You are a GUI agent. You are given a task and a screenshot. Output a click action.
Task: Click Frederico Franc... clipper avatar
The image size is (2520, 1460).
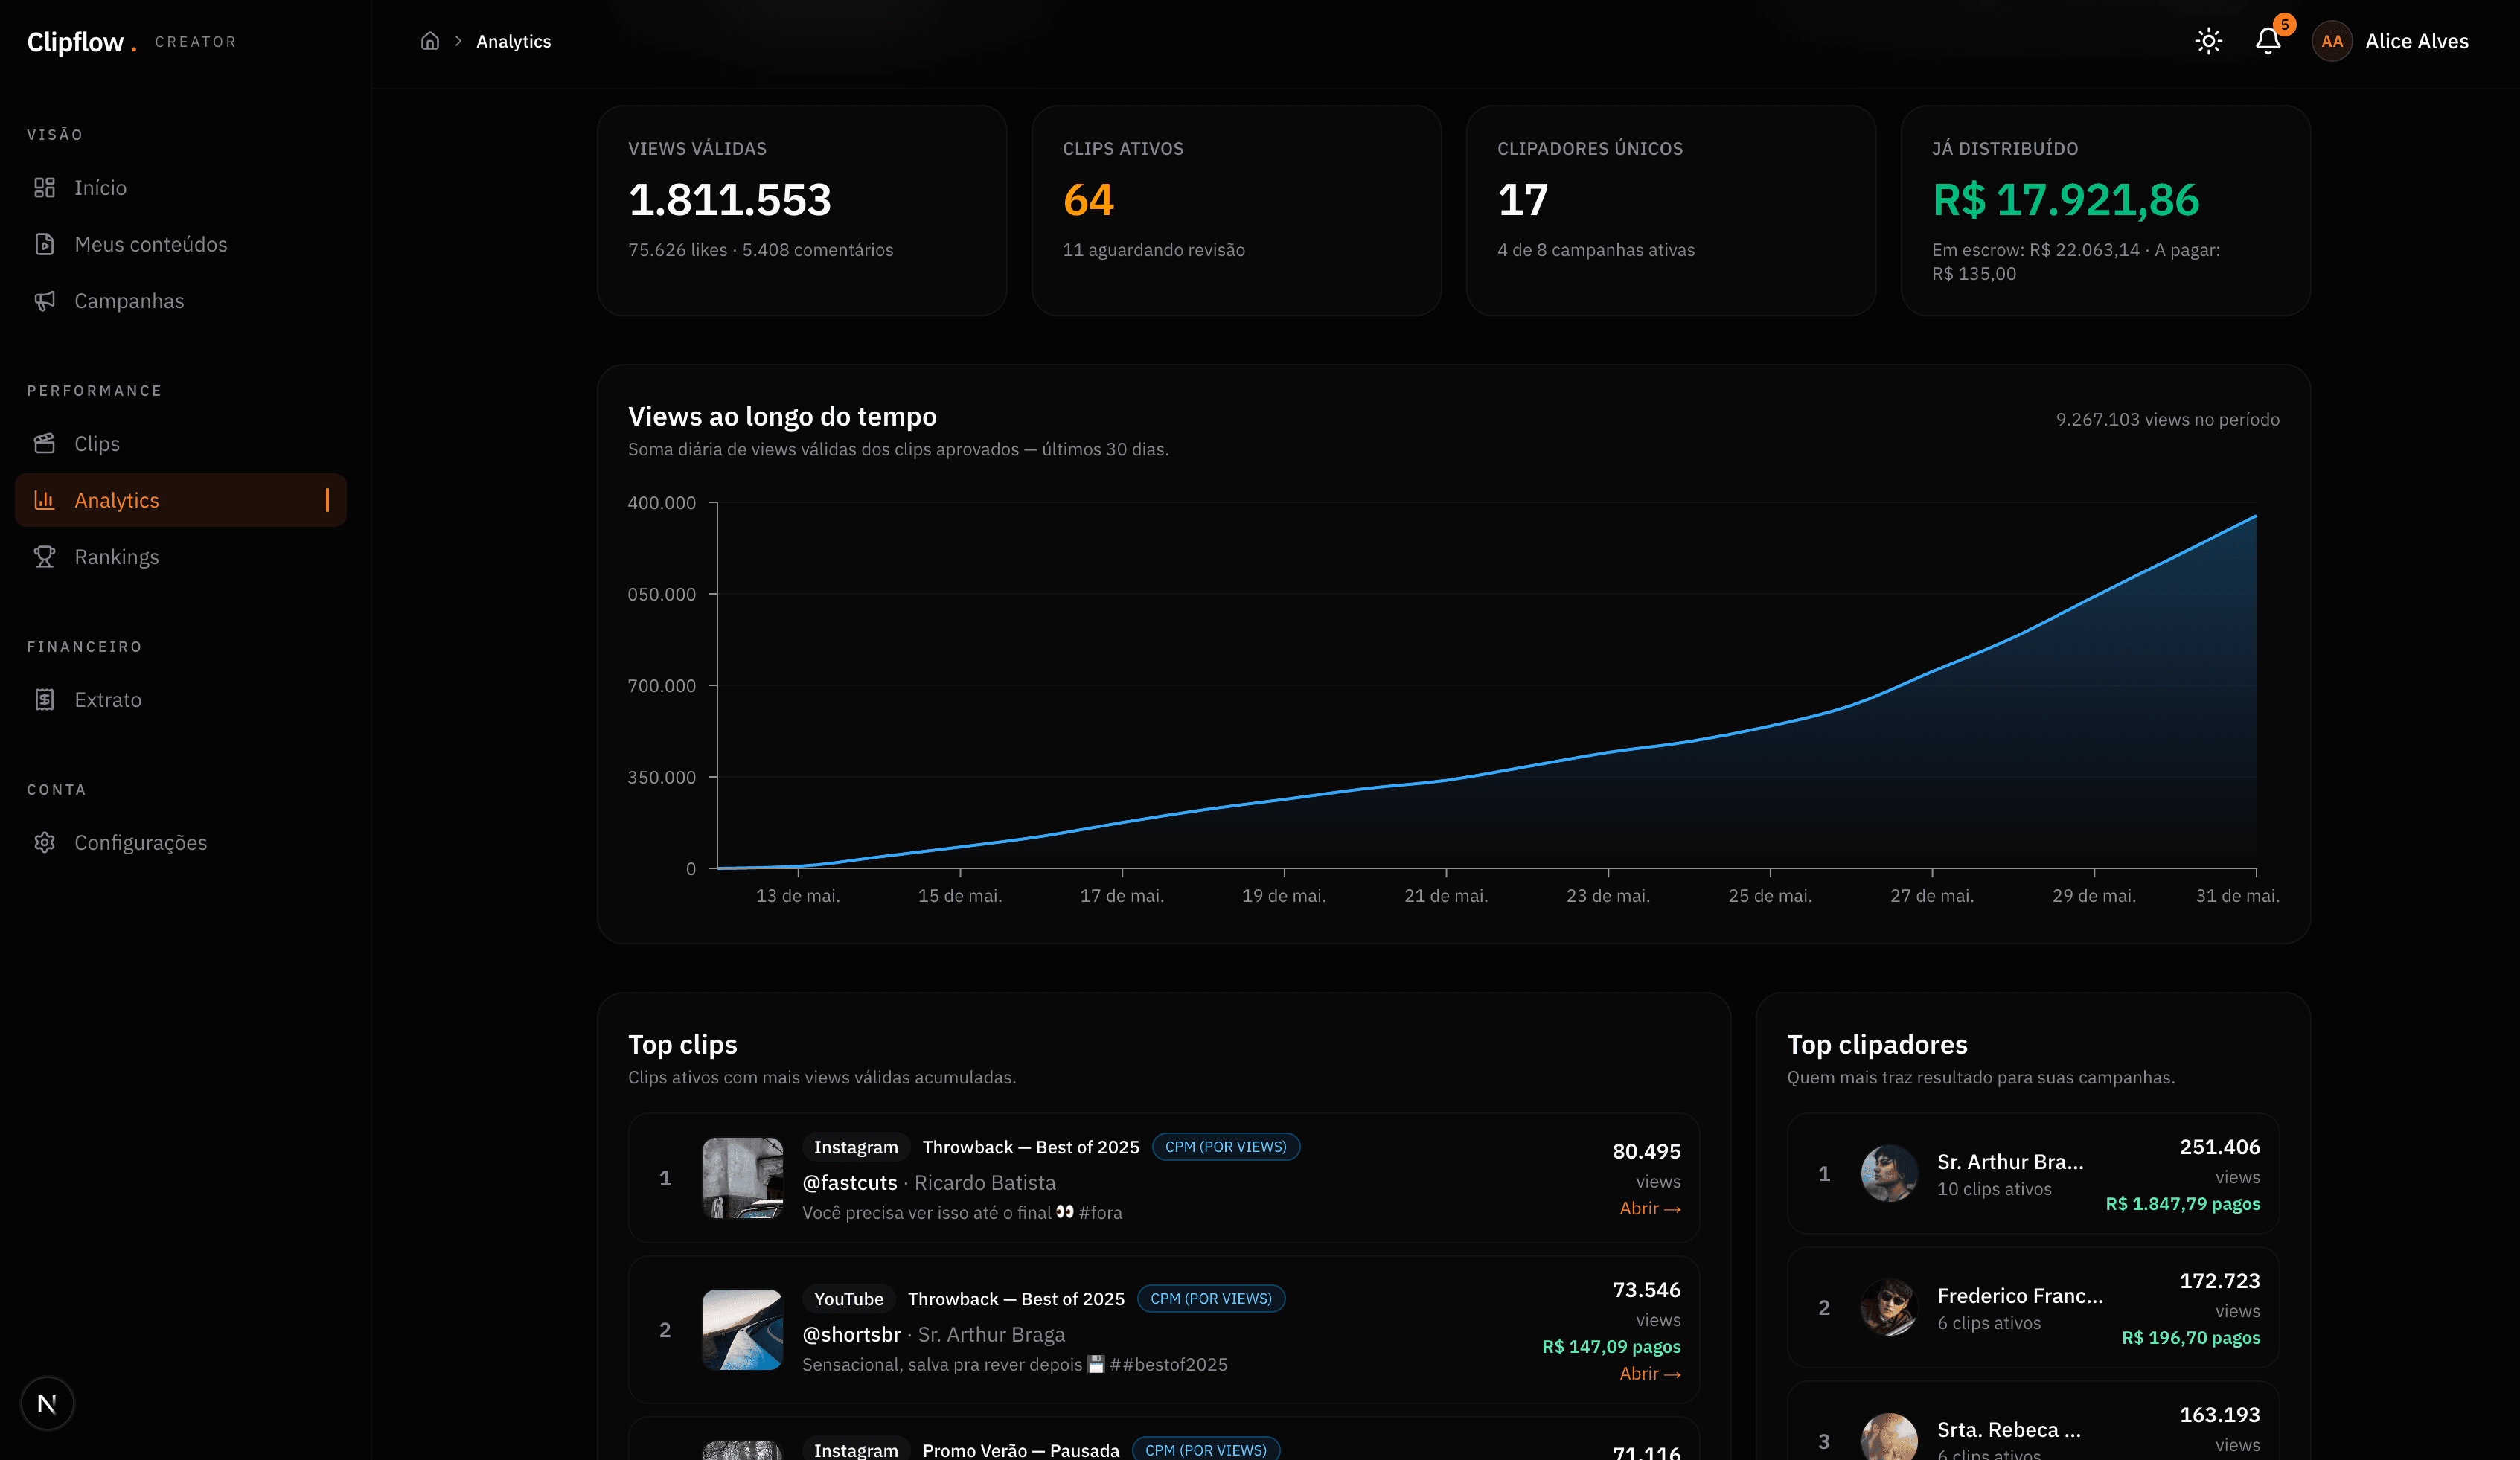point(1889,1307)
